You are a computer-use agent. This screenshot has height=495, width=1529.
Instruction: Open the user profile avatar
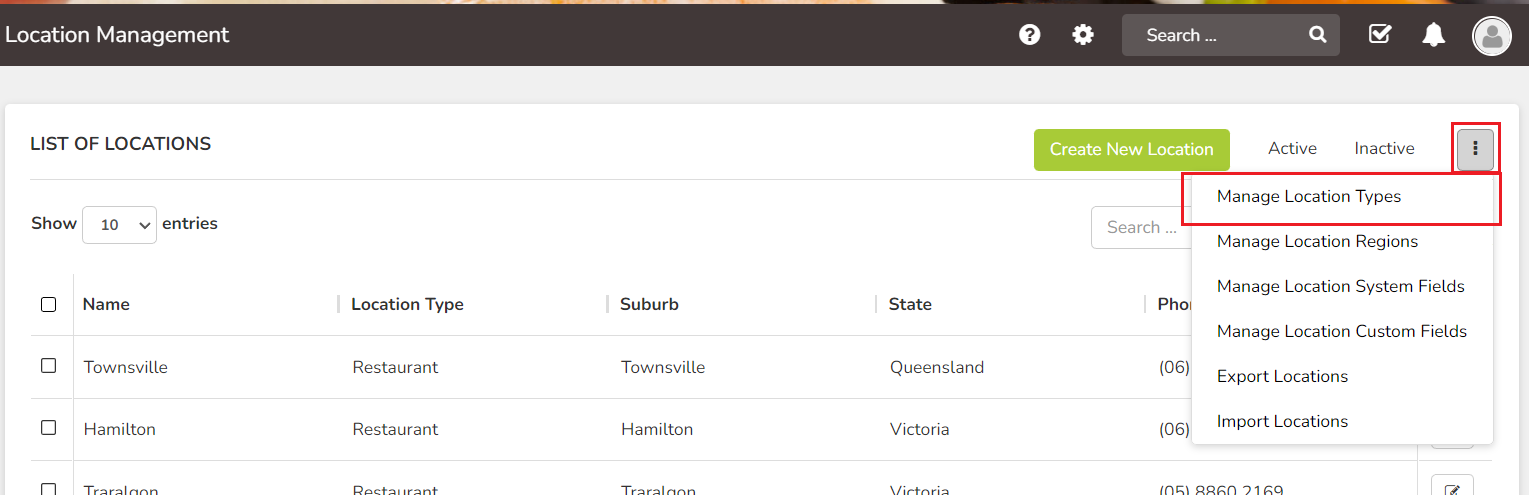[x=1492, y=36]
